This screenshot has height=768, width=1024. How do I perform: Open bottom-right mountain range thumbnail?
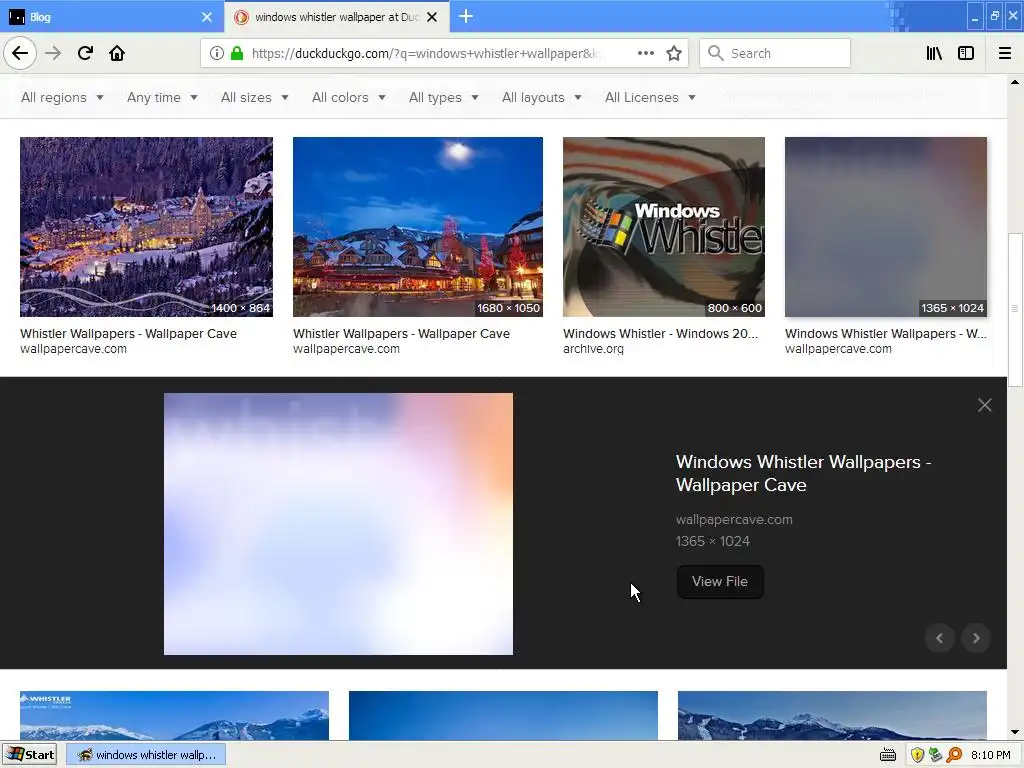pos(832,715)
